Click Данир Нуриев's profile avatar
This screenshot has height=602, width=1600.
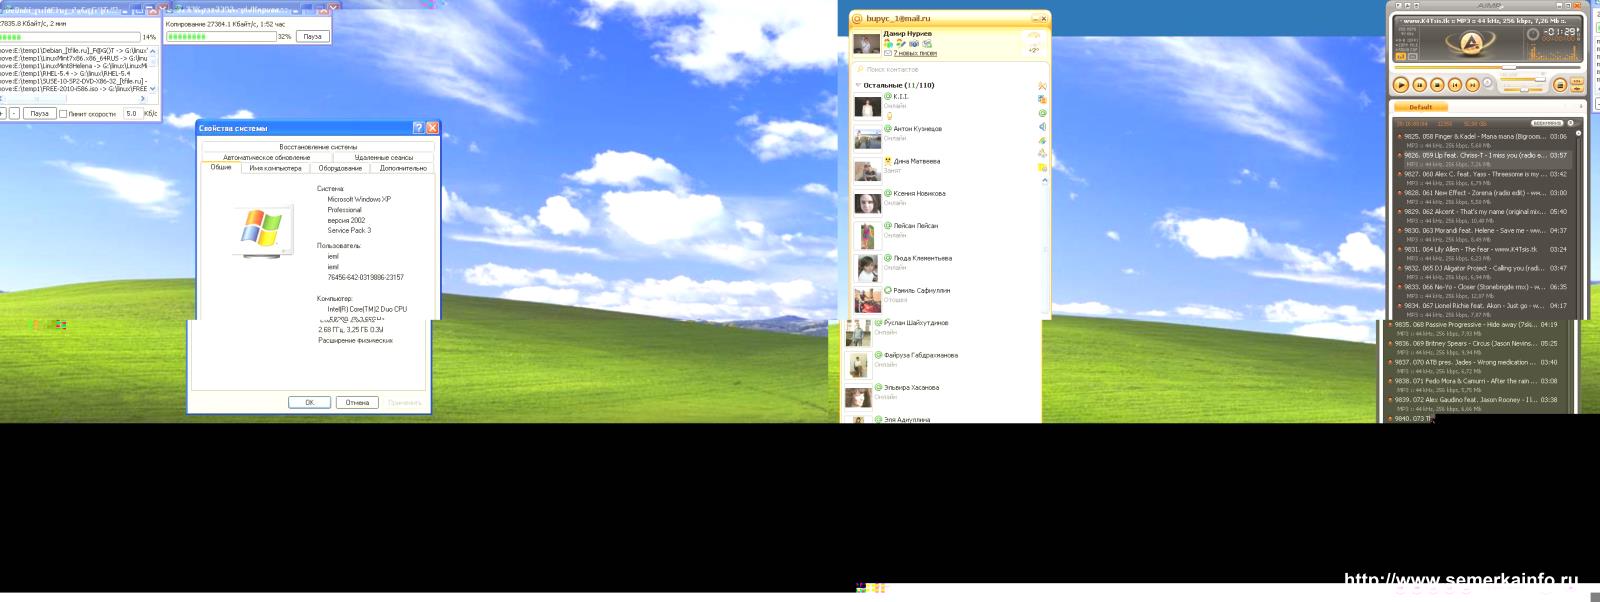(x=866, y=43)
